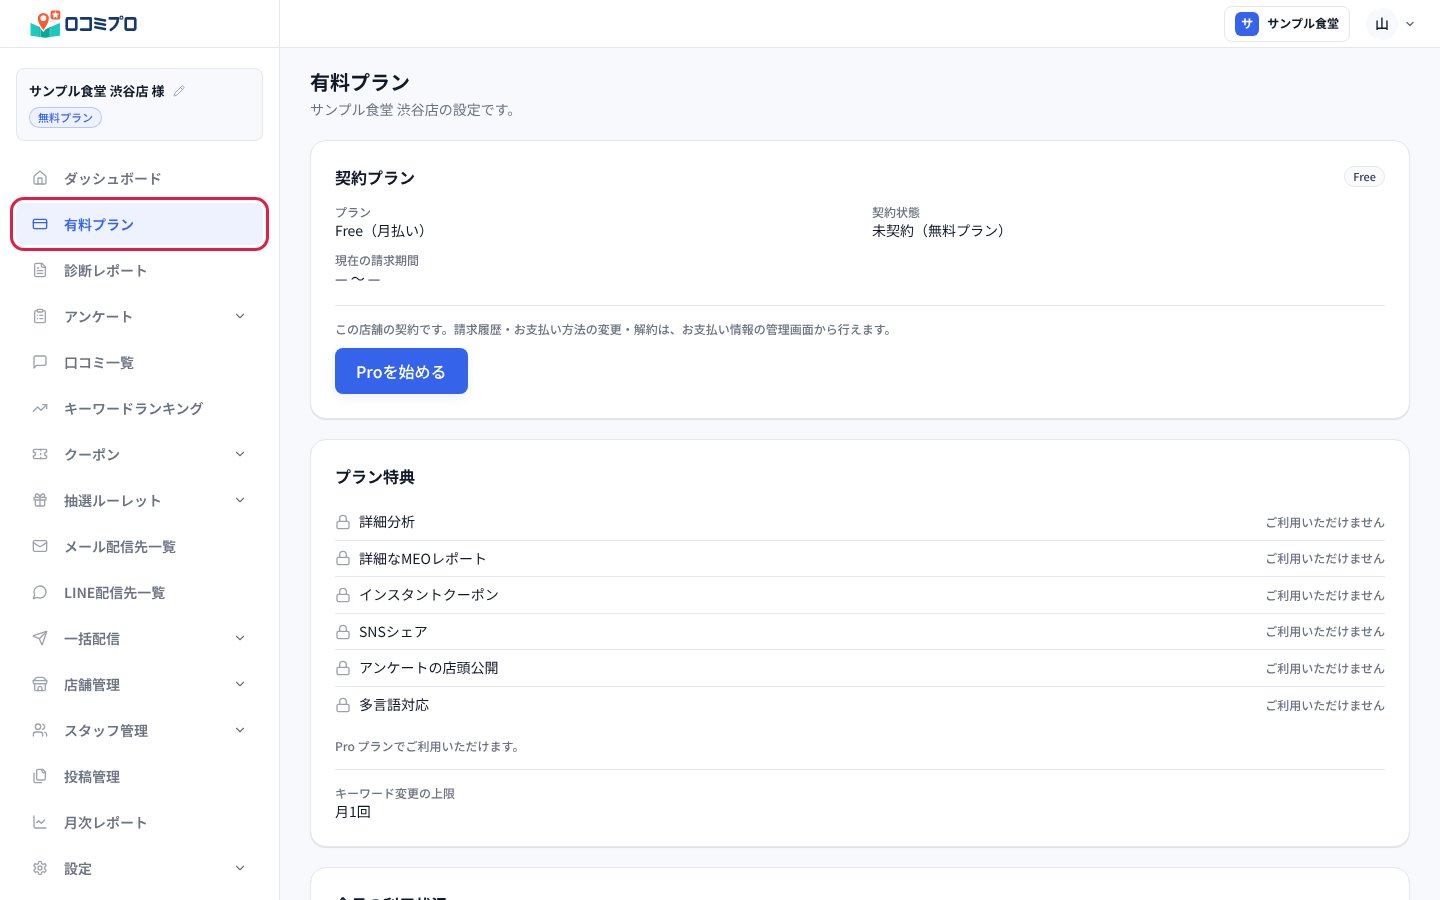Click the lock icon beside 詳細分析
This screenshot has width=1440, height=900.
343,522
